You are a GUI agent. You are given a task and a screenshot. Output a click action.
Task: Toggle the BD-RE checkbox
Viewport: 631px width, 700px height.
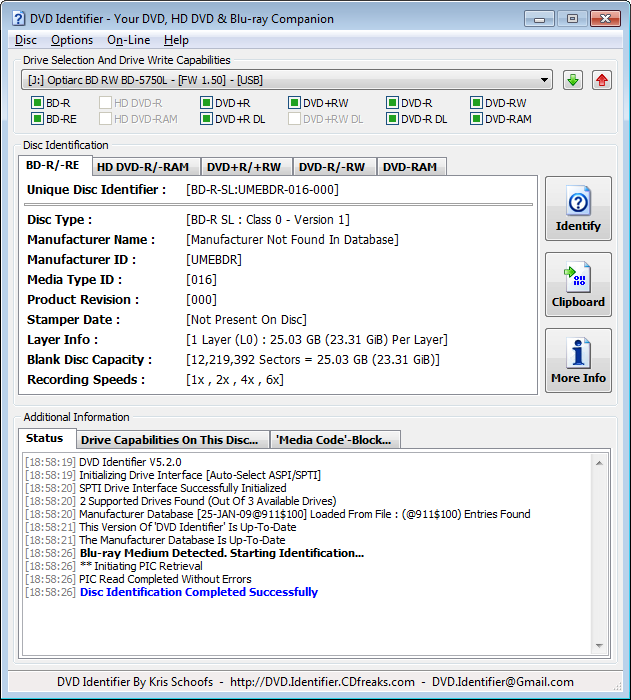(x=37, y=119)
